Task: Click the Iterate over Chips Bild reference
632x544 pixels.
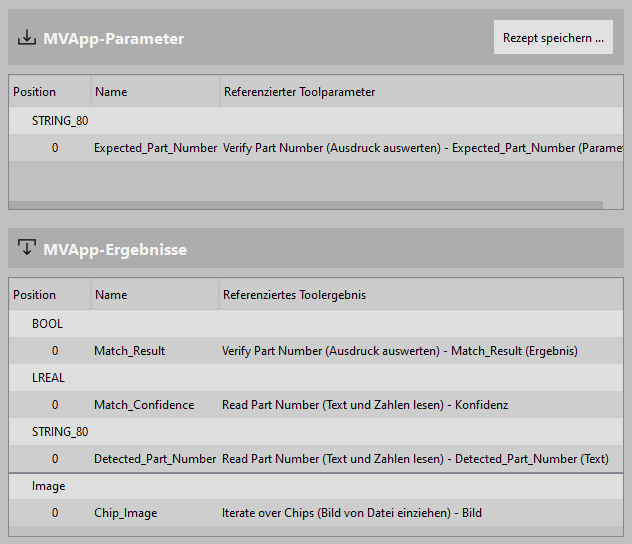Action: coord(352,513)
